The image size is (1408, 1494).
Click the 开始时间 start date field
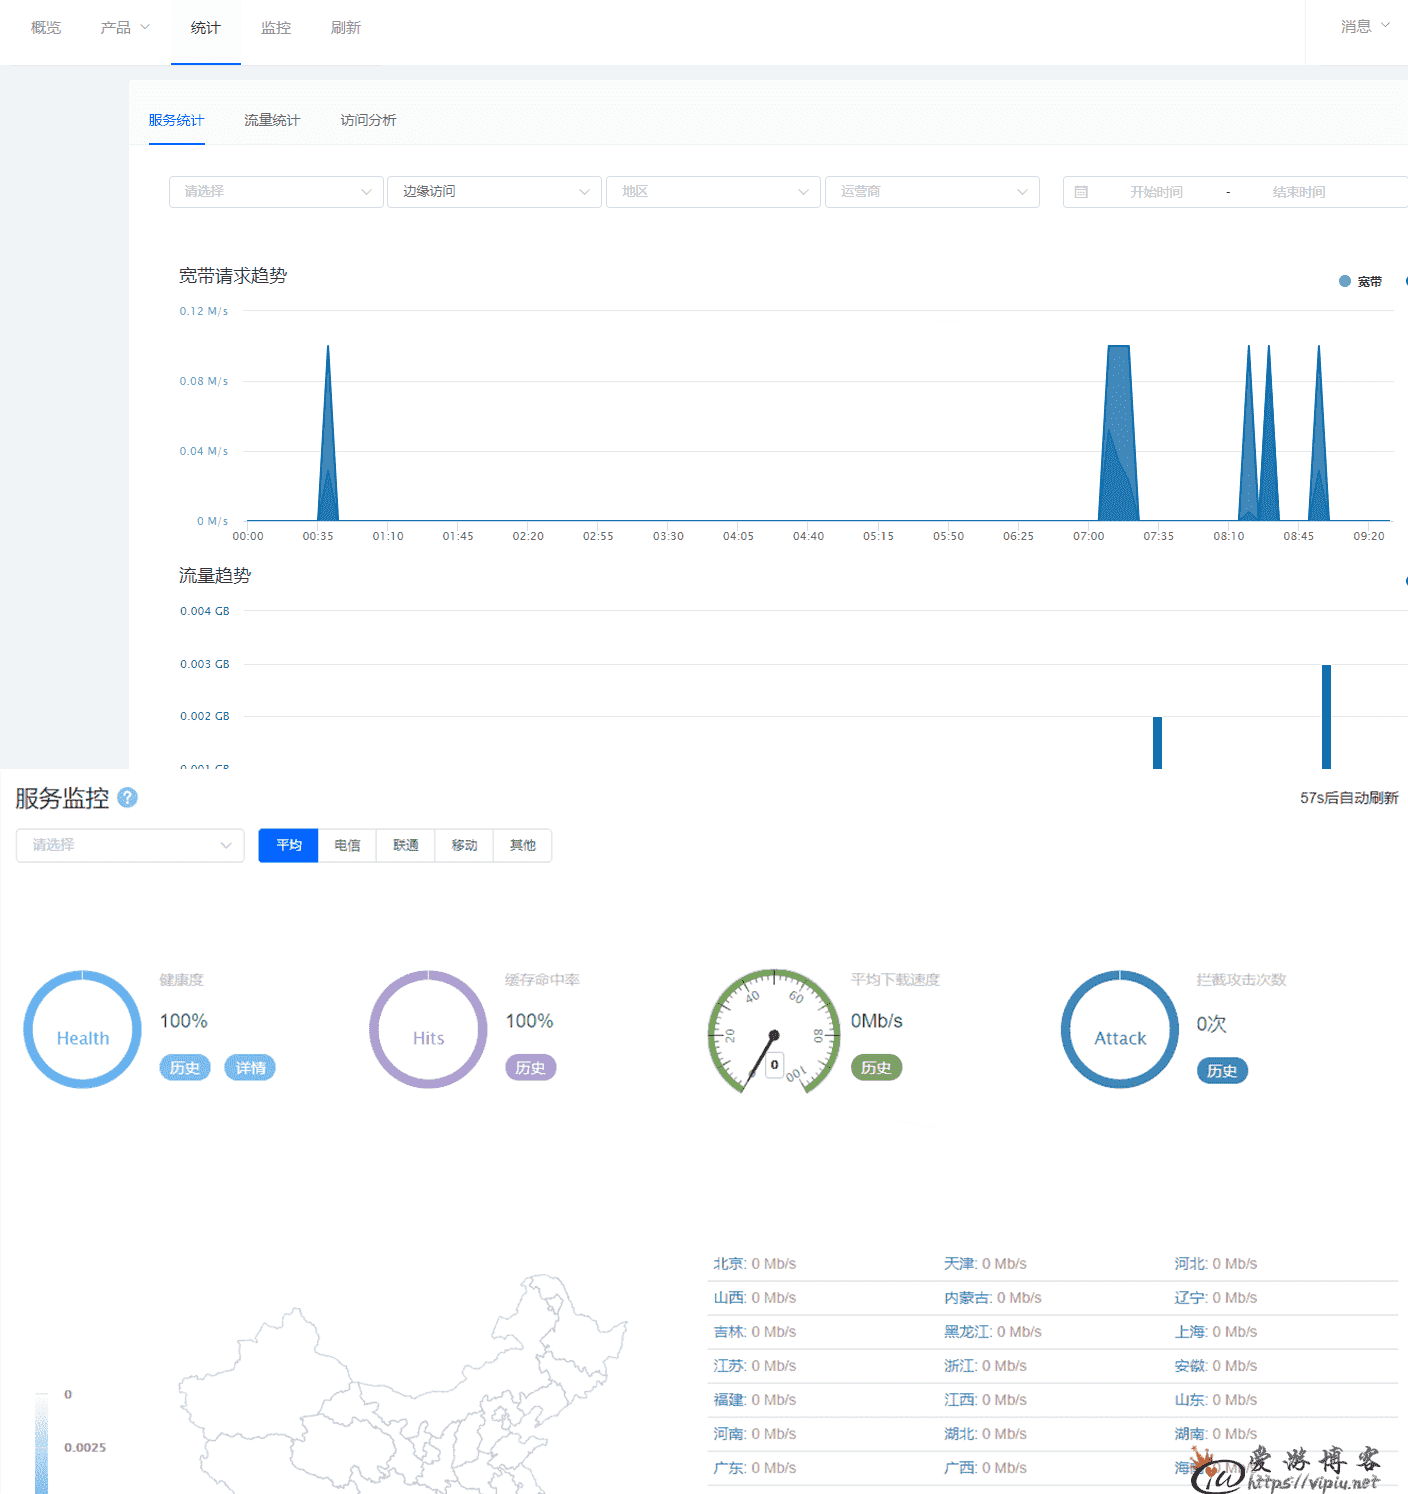point(1156,192)
